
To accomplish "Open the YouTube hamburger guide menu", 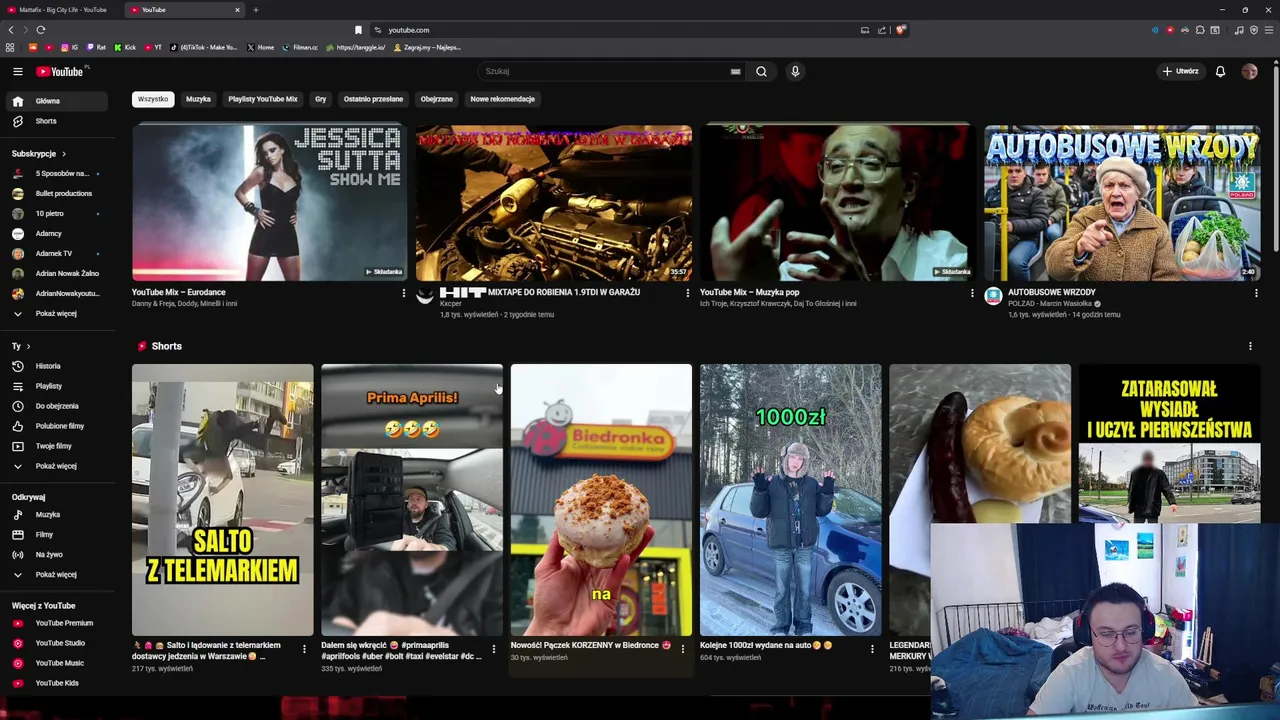I will point(17,71).
